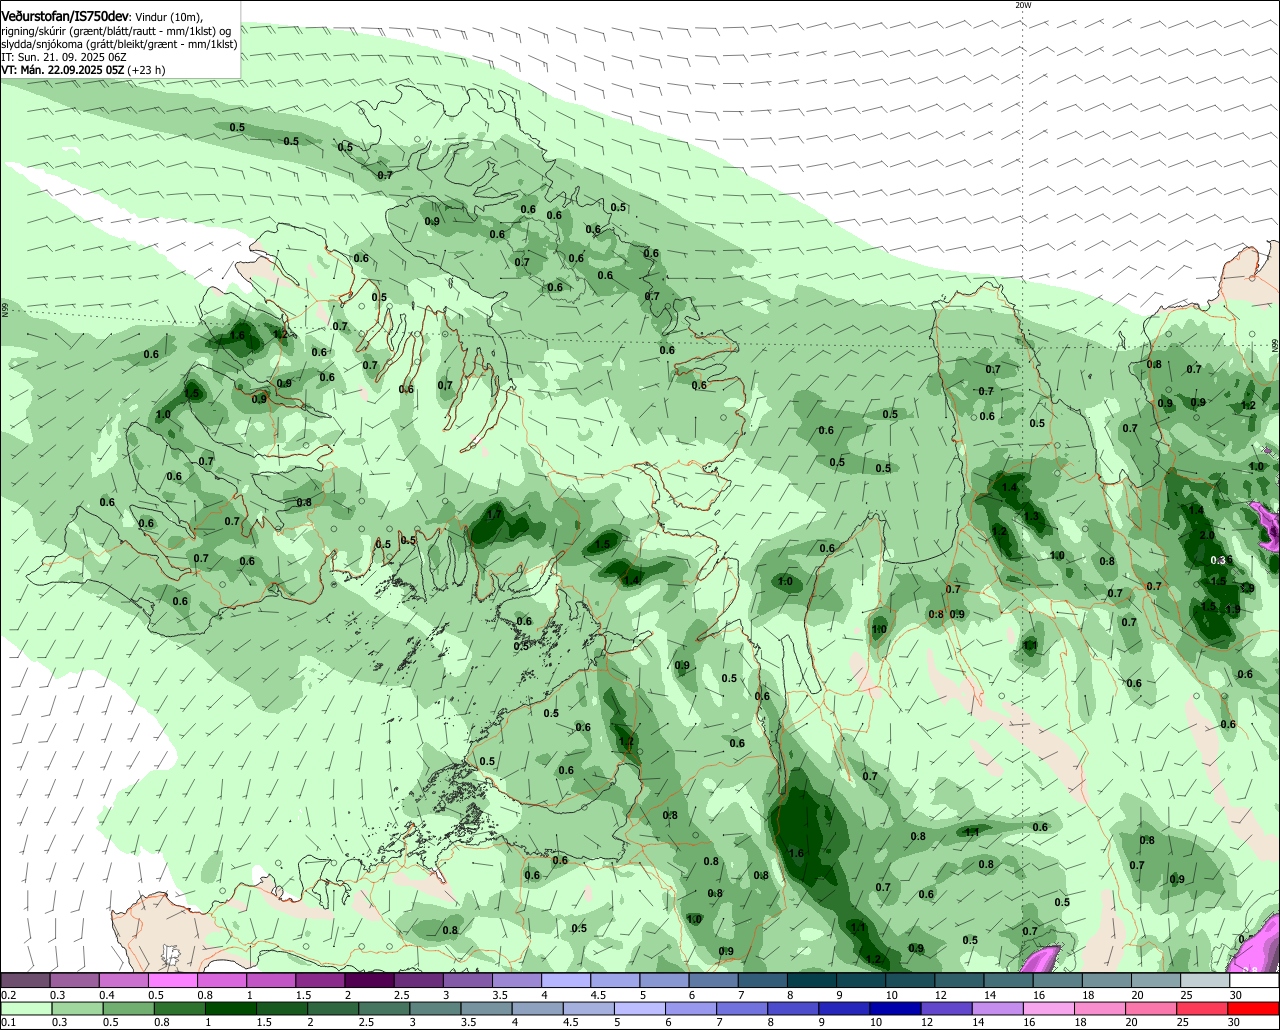
Task: Pick the white snow legend swatch above 30
Action: point(1255,980)
